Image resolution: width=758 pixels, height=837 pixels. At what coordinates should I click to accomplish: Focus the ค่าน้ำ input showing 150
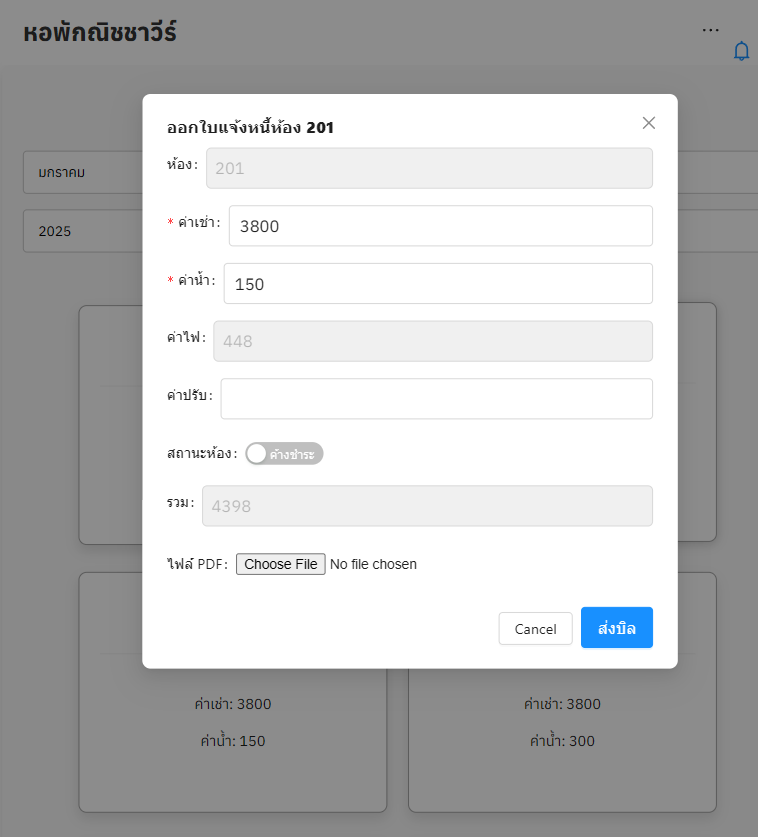click(437, 284)
